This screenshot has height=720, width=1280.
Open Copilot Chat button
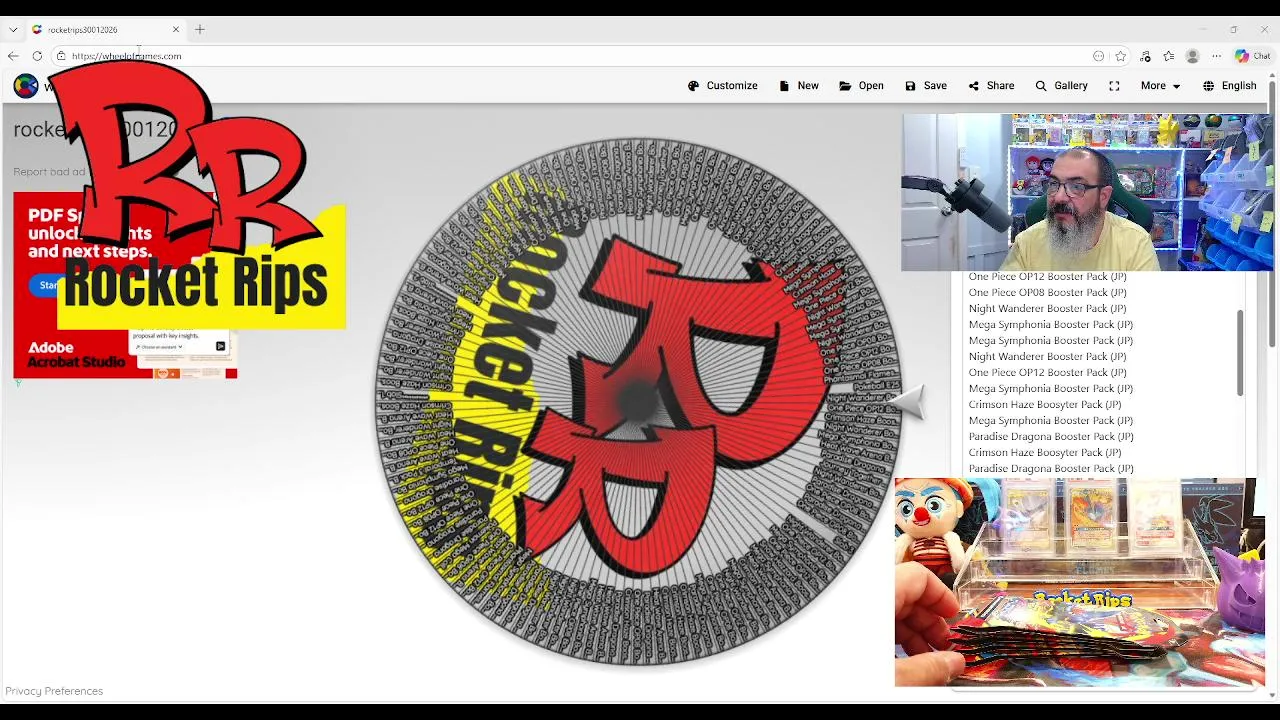[x=1252, y=56]
